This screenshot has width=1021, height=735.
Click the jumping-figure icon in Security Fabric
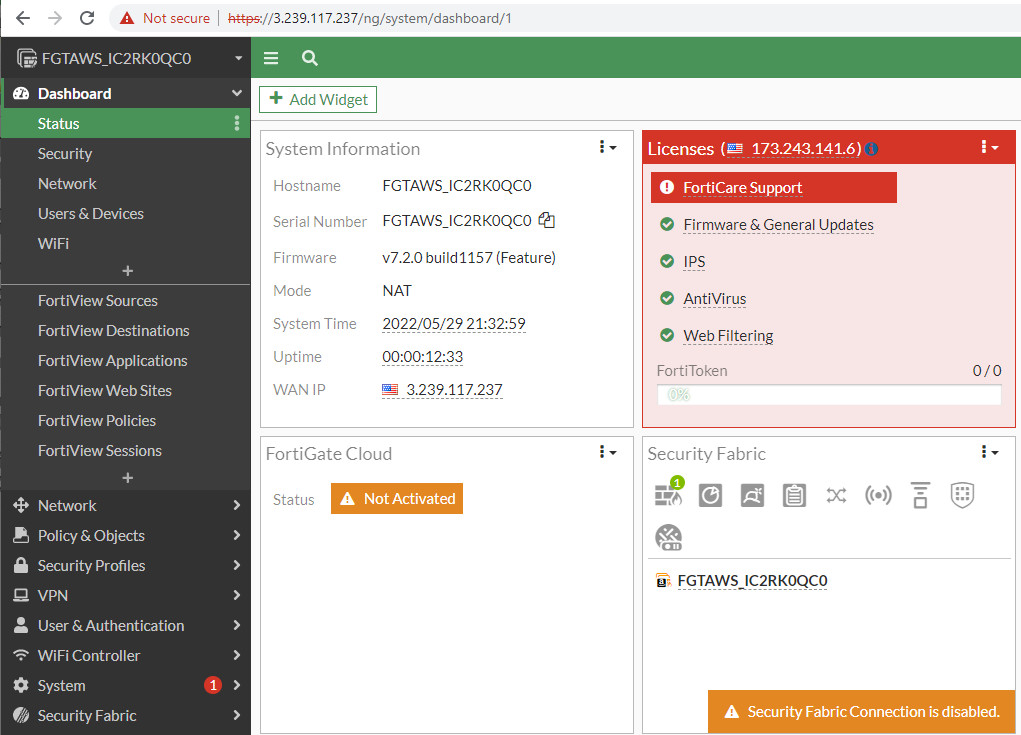click(752, 495)
